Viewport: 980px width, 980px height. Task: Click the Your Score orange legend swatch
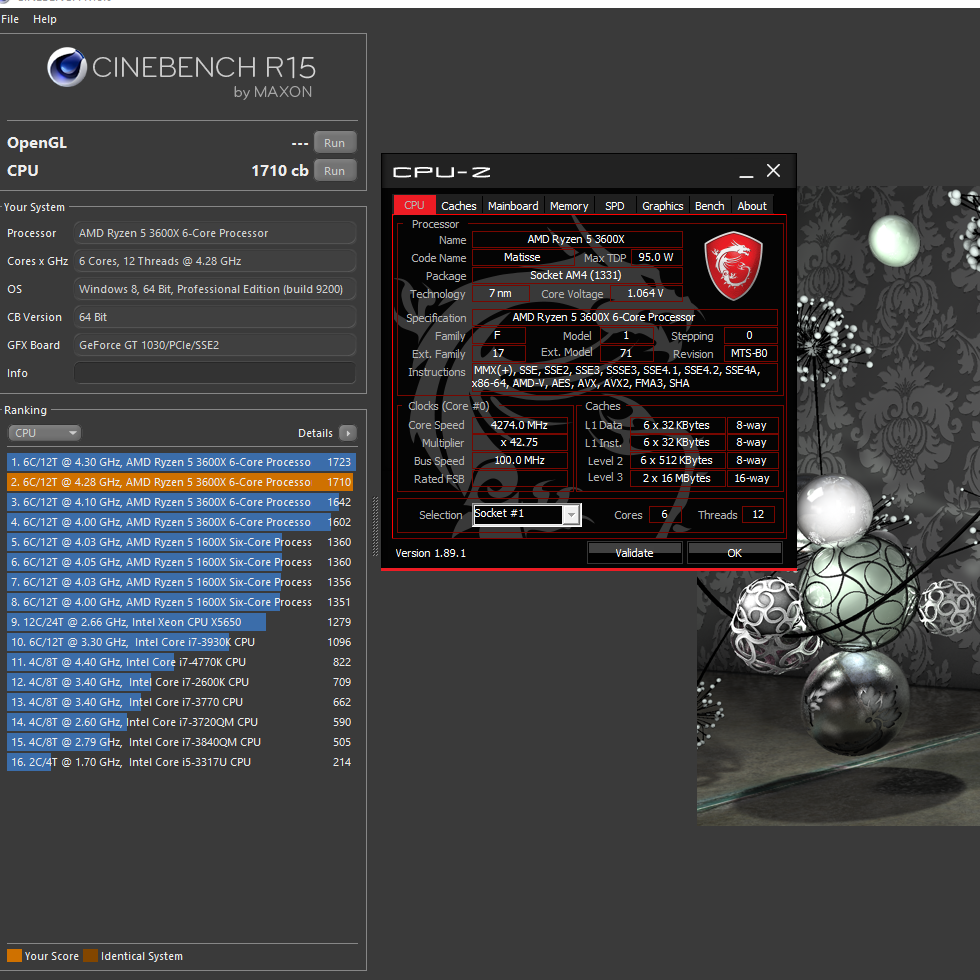(14, 956)
